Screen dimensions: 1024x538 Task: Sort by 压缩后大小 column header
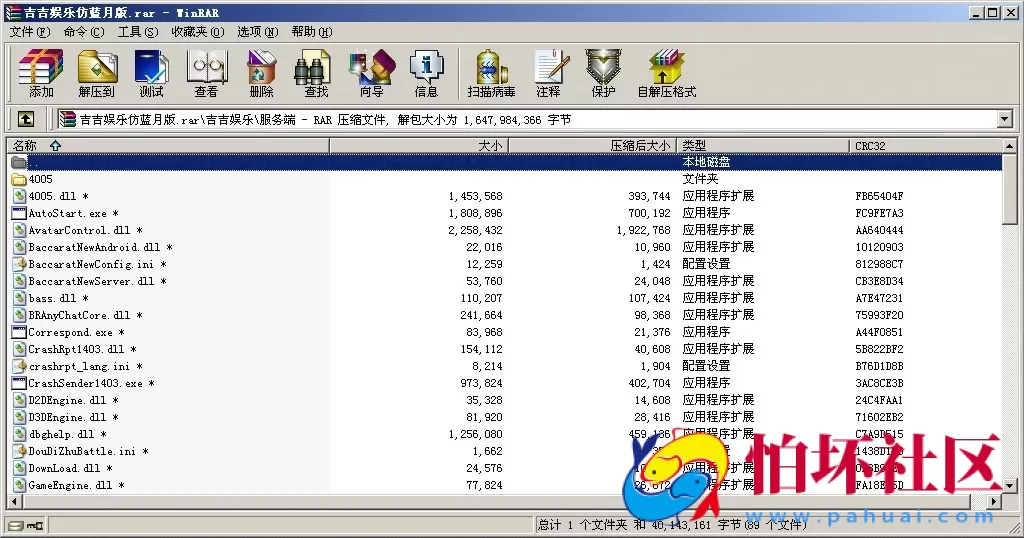pos(592,146)
